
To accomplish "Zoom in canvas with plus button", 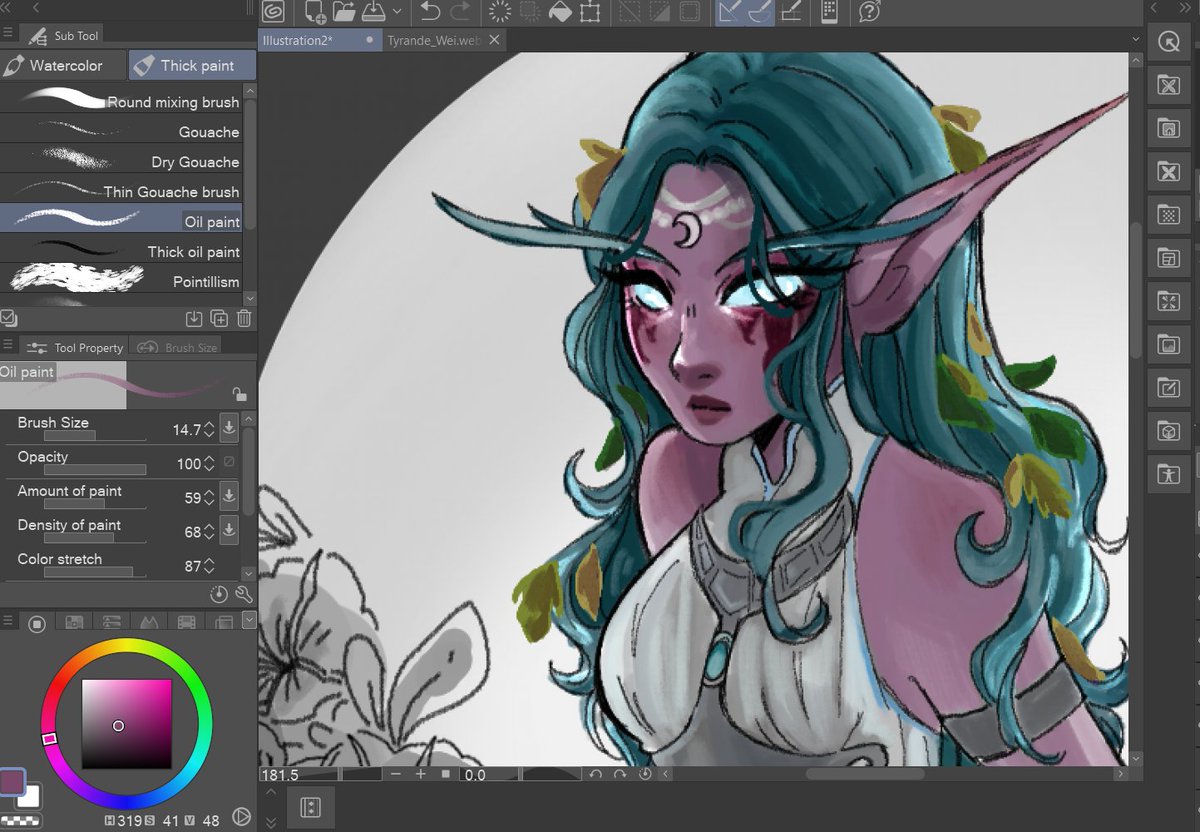I will tap(420, 775).
